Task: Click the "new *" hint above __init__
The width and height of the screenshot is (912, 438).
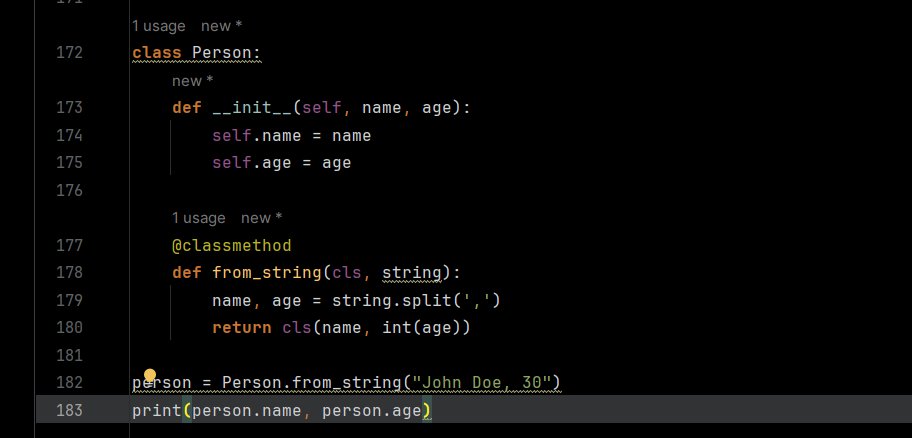Action: coord(193,81)
